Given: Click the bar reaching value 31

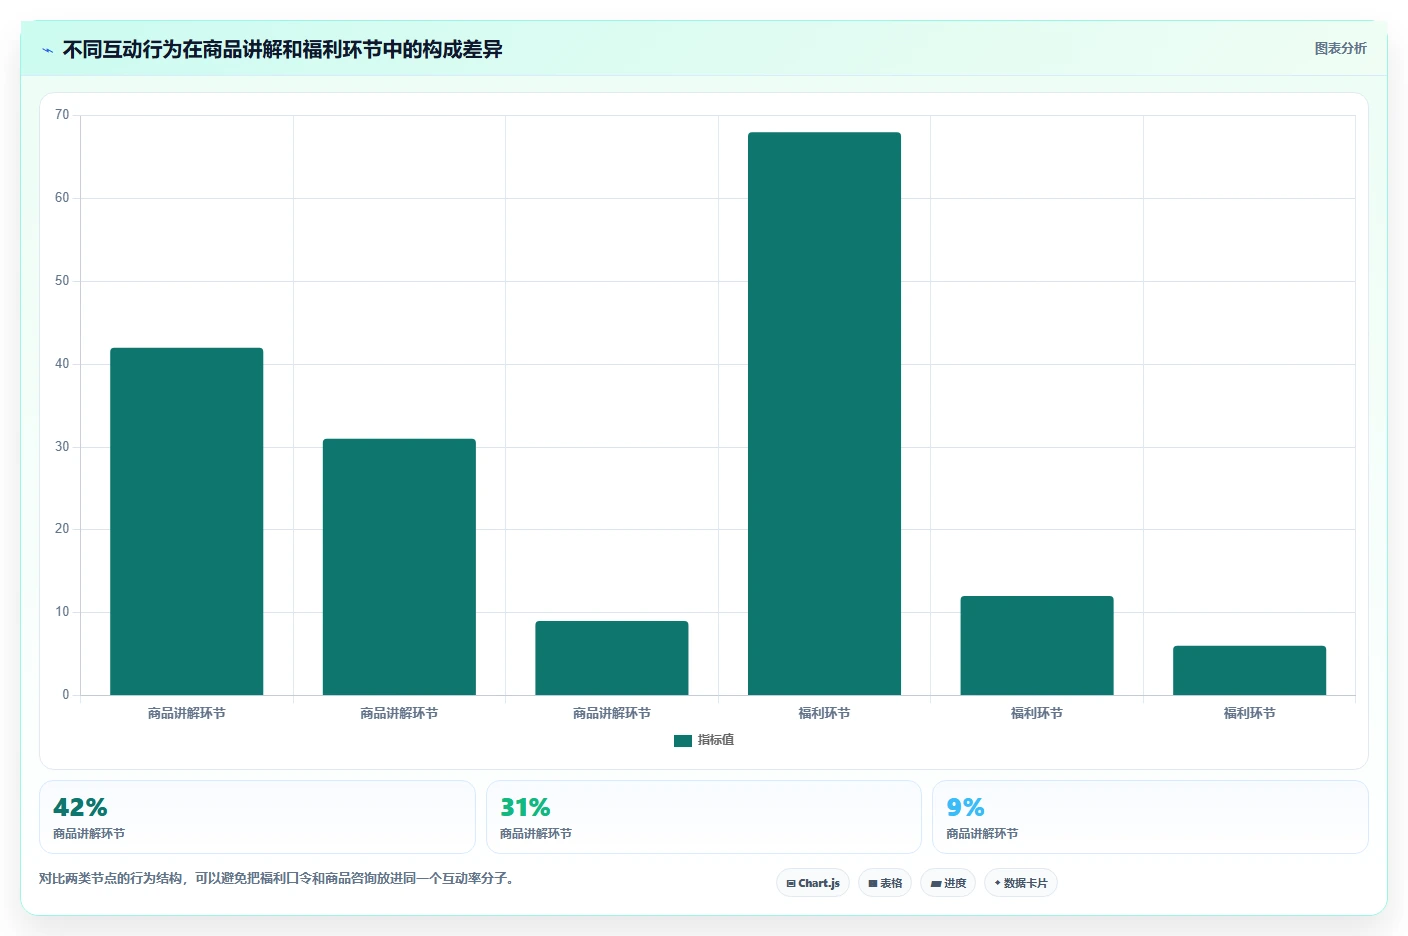Looking at the screenshot, I should click(399, 567).
